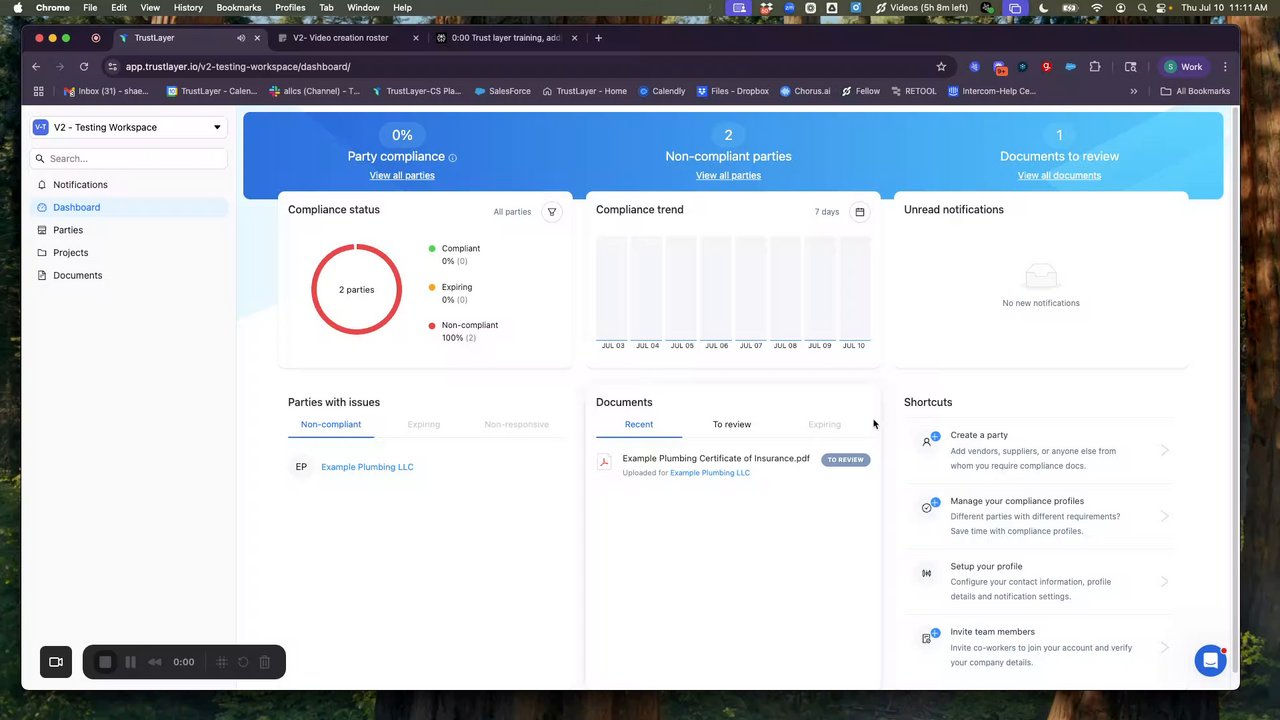Click View all parties under Non-compliant parties
The height and width of the screenshot is (720, 1280).
pos(728,175)
